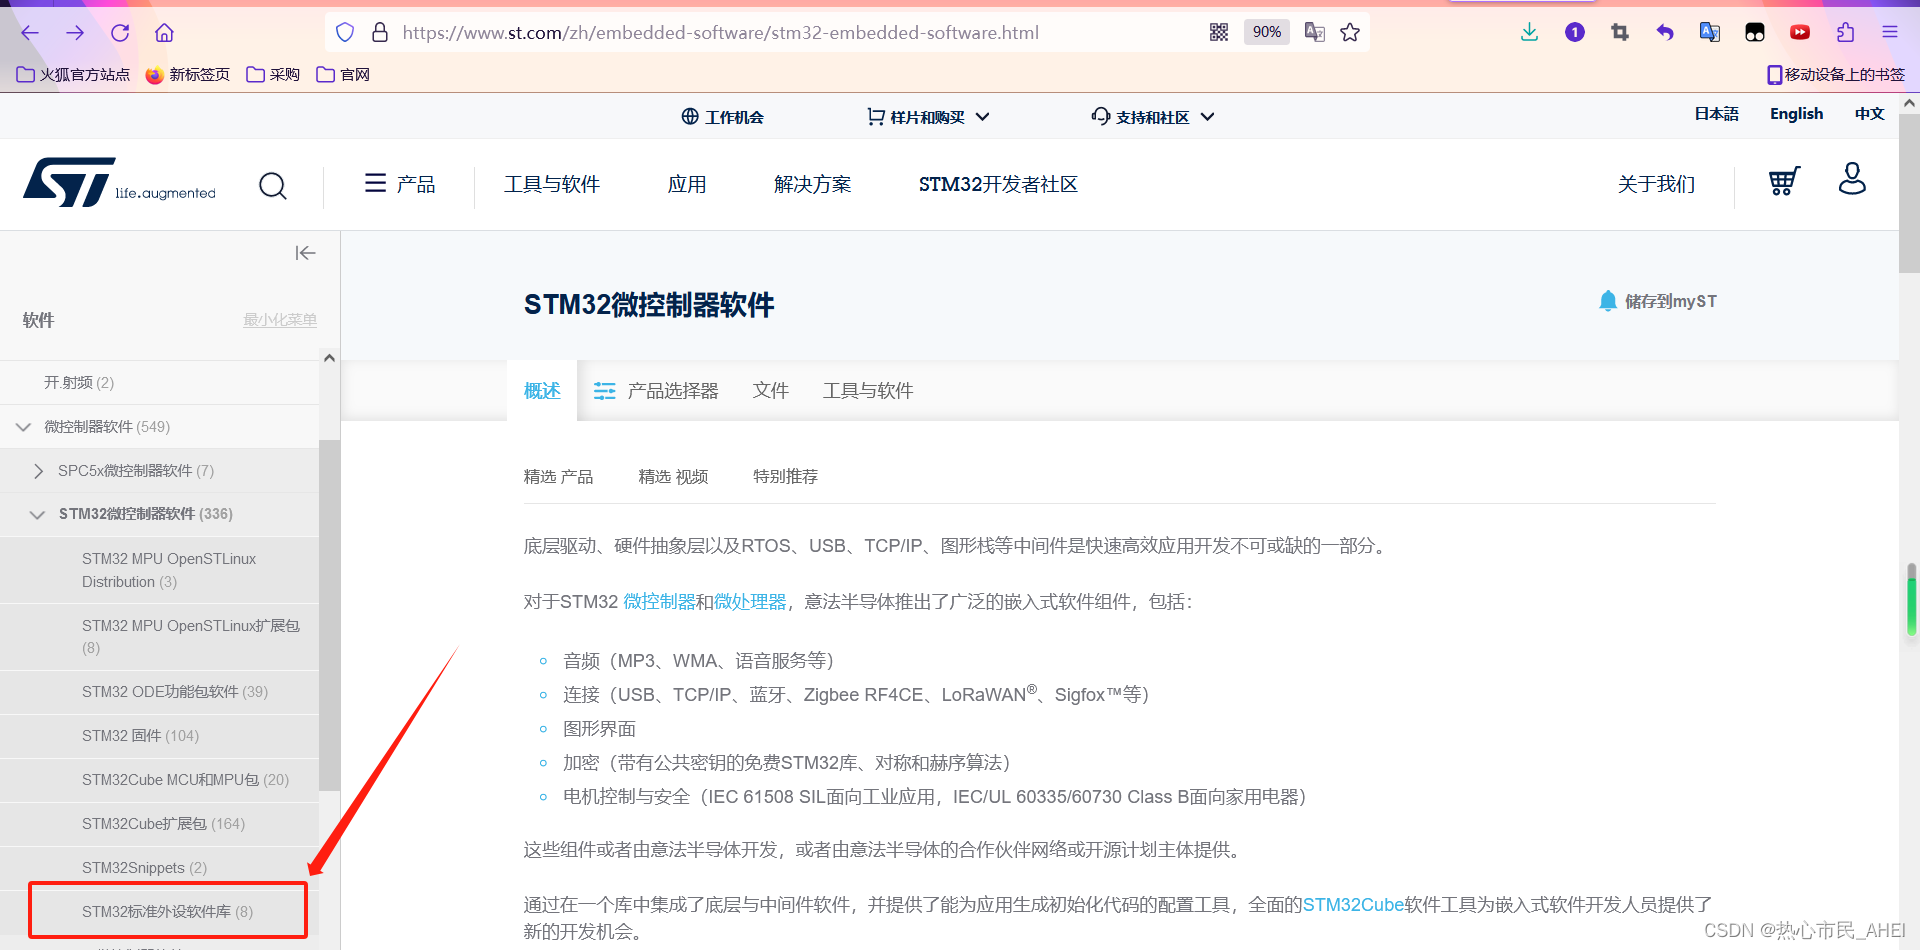Select STM32Cube扩展包 (164) in sidebar

point(163,824)
